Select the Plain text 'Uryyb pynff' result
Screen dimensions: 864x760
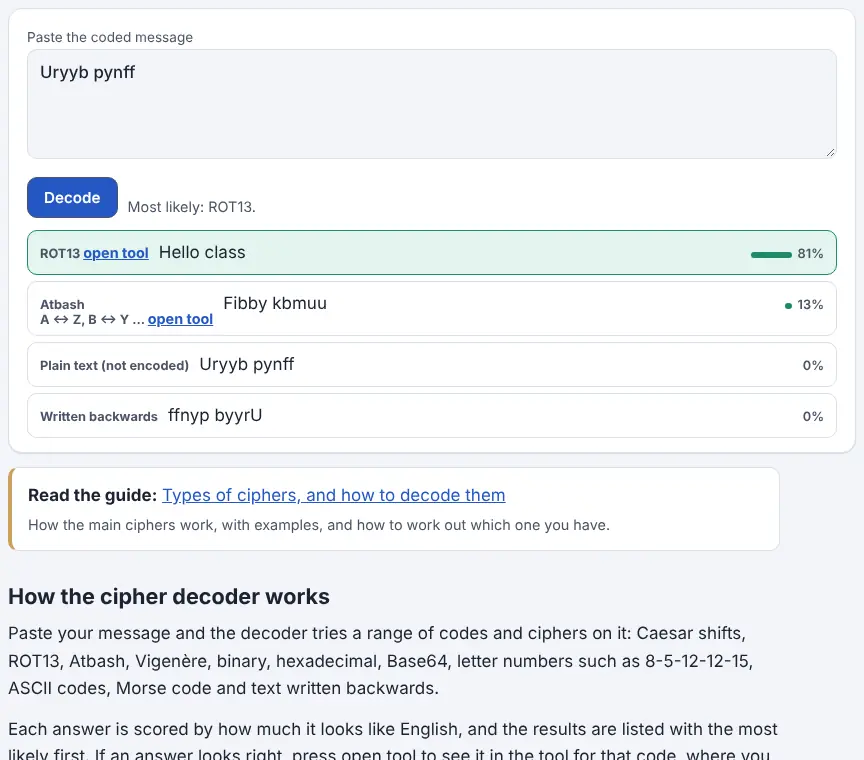tap(431, 364)
